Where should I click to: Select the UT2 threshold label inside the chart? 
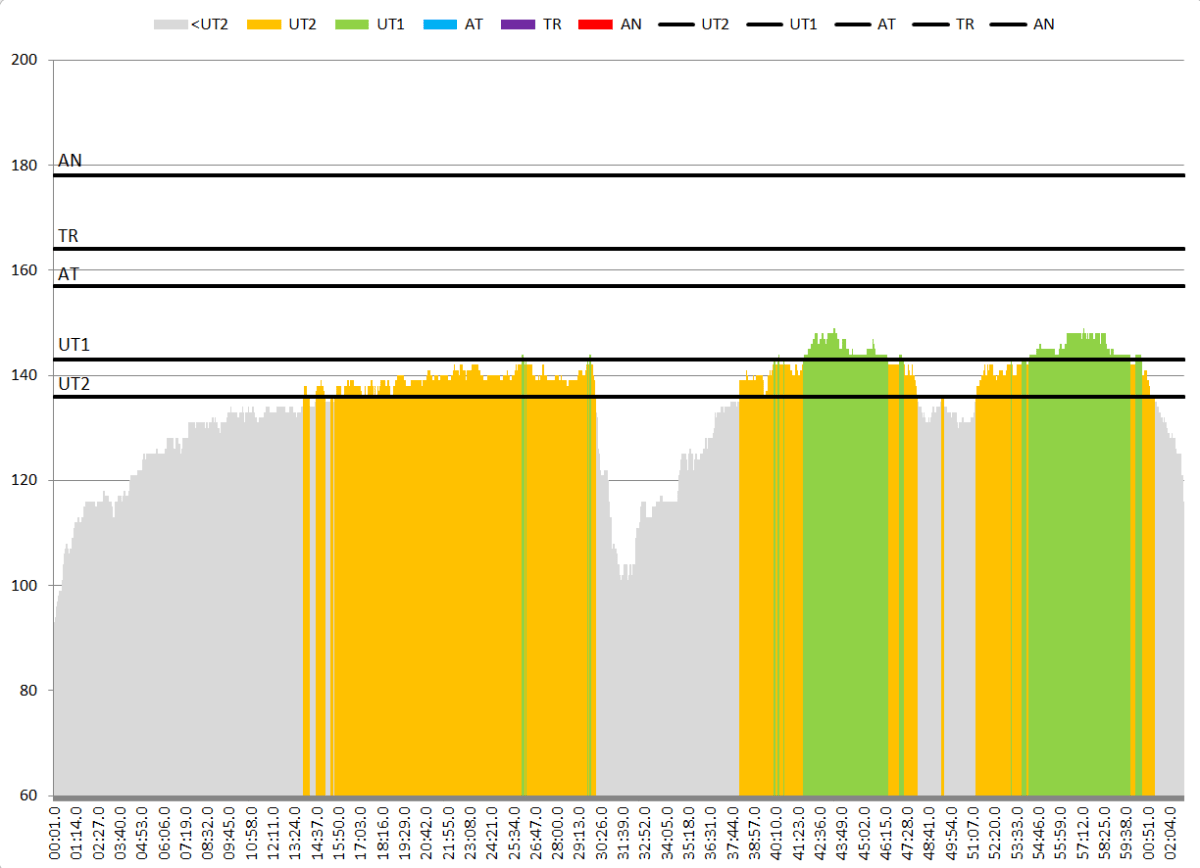74,383
